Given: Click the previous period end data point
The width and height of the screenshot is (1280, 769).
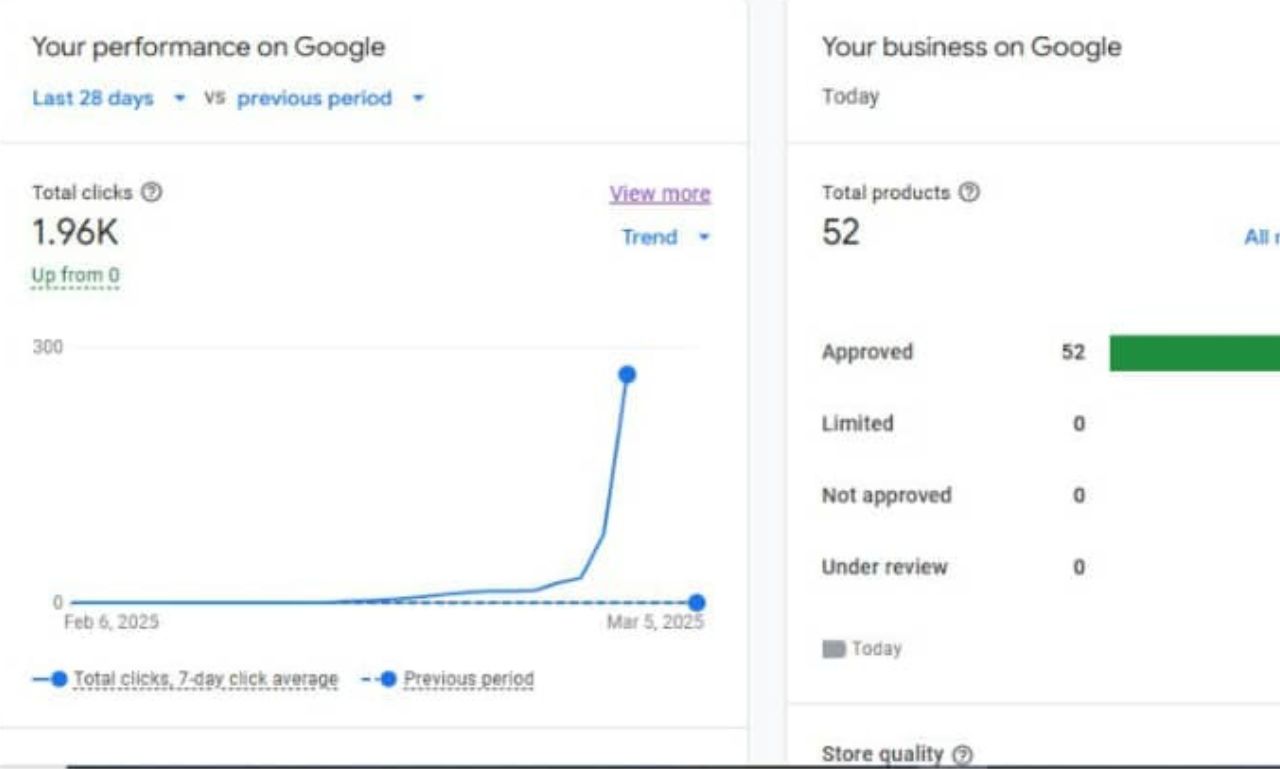Looking at the screenshot, I should (697, 602).
